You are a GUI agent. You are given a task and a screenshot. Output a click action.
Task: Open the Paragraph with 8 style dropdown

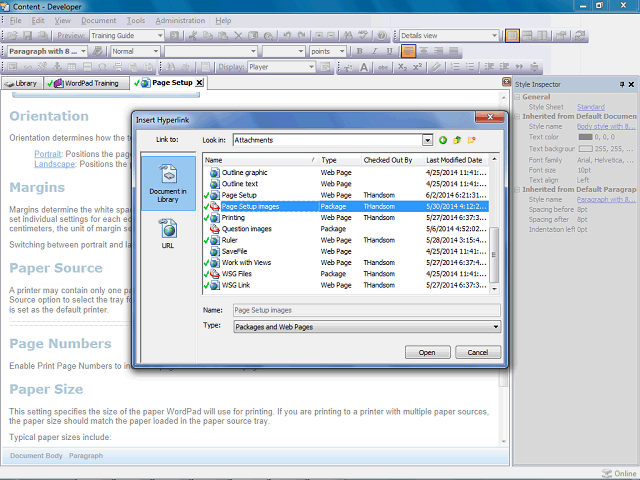tap(83, 51)
